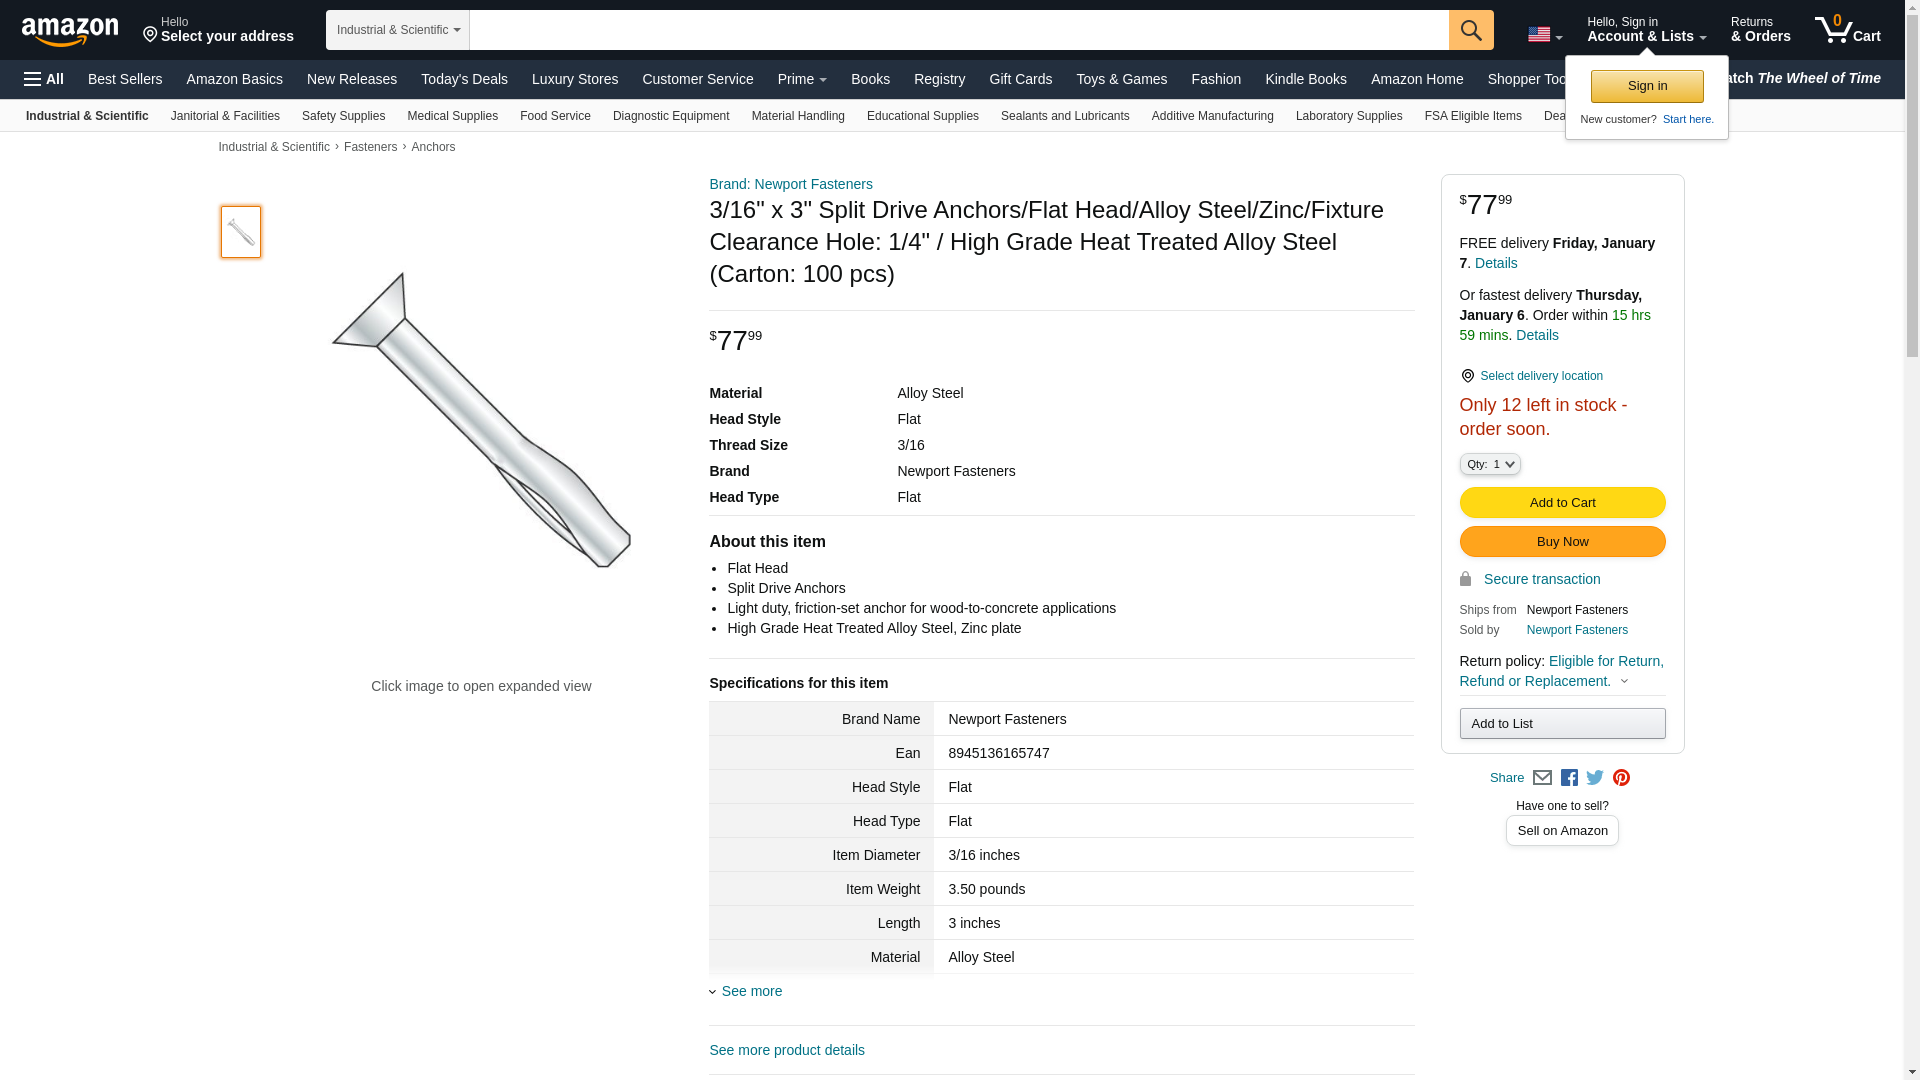1920x1080 pixels.
Task: Open the All hamburger menu
Action: pos(44,79)
